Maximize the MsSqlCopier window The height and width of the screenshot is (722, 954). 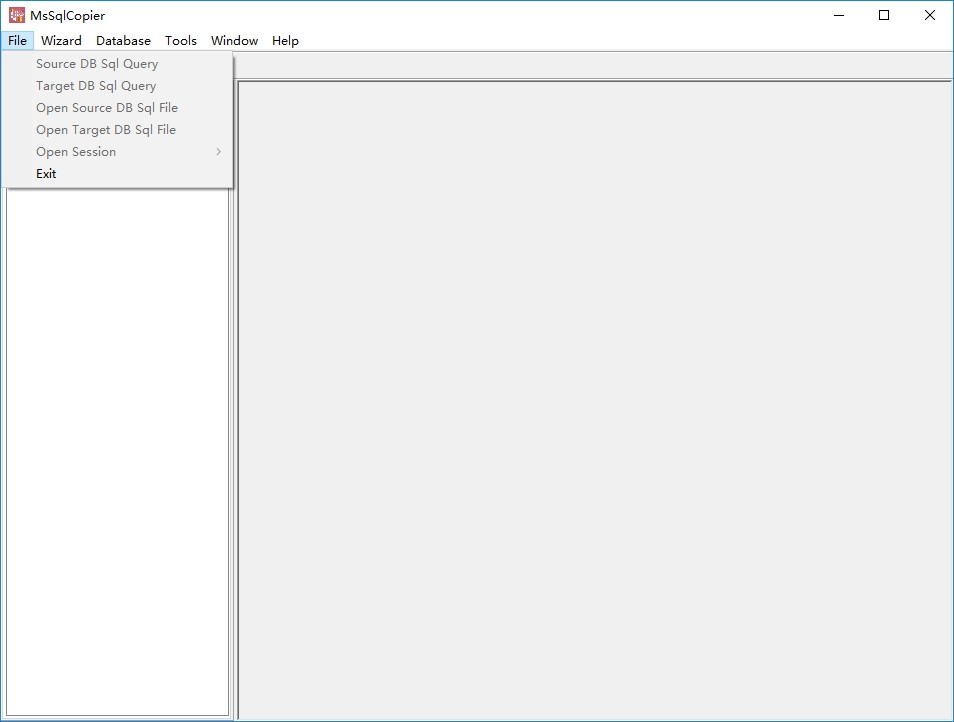pos(884,15)
